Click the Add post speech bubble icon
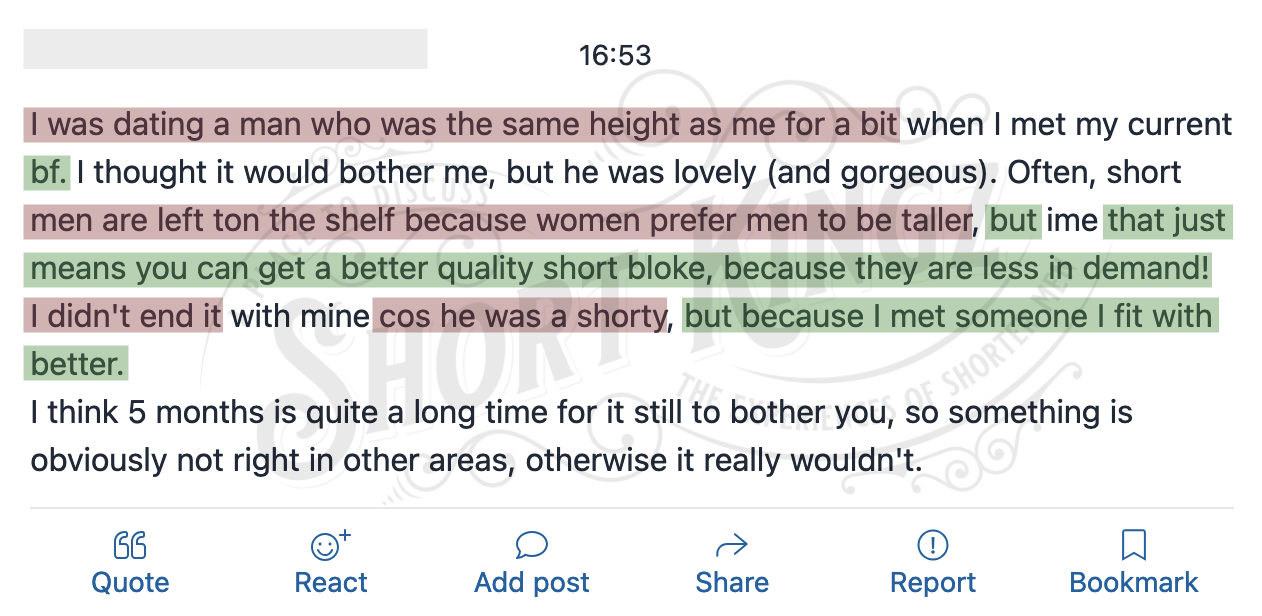 pyautogui.click(x=532, y=545)
